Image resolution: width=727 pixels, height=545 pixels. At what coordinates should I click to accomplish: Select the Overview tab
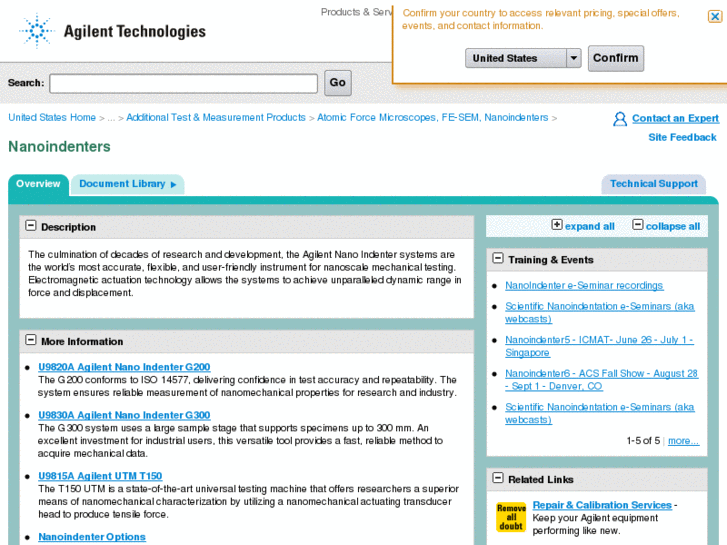click(38, 184)
